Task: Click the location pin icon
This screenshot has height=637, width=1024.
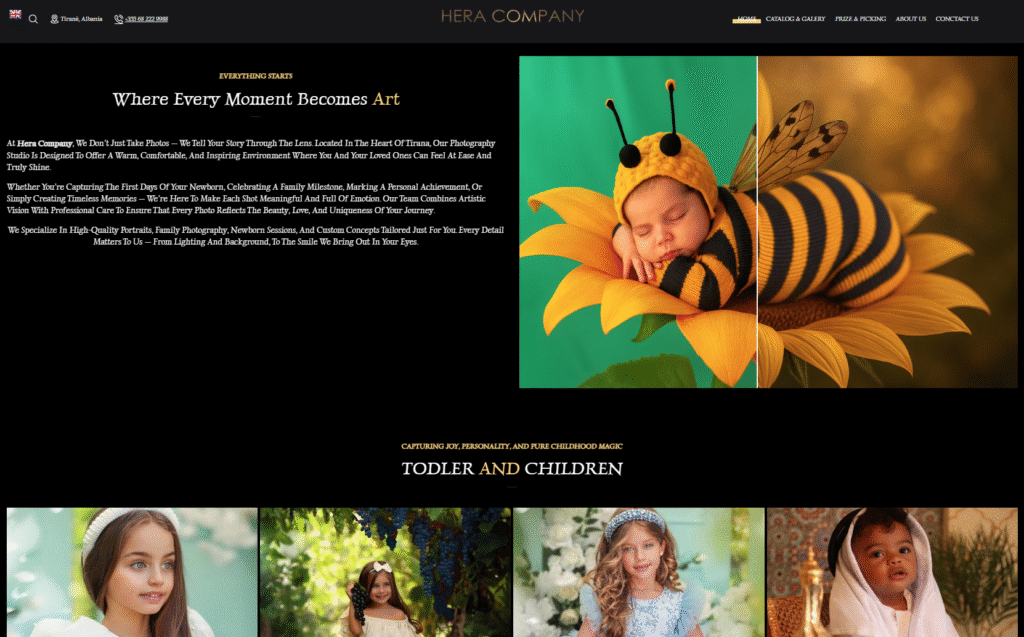Action: [54, 19]
